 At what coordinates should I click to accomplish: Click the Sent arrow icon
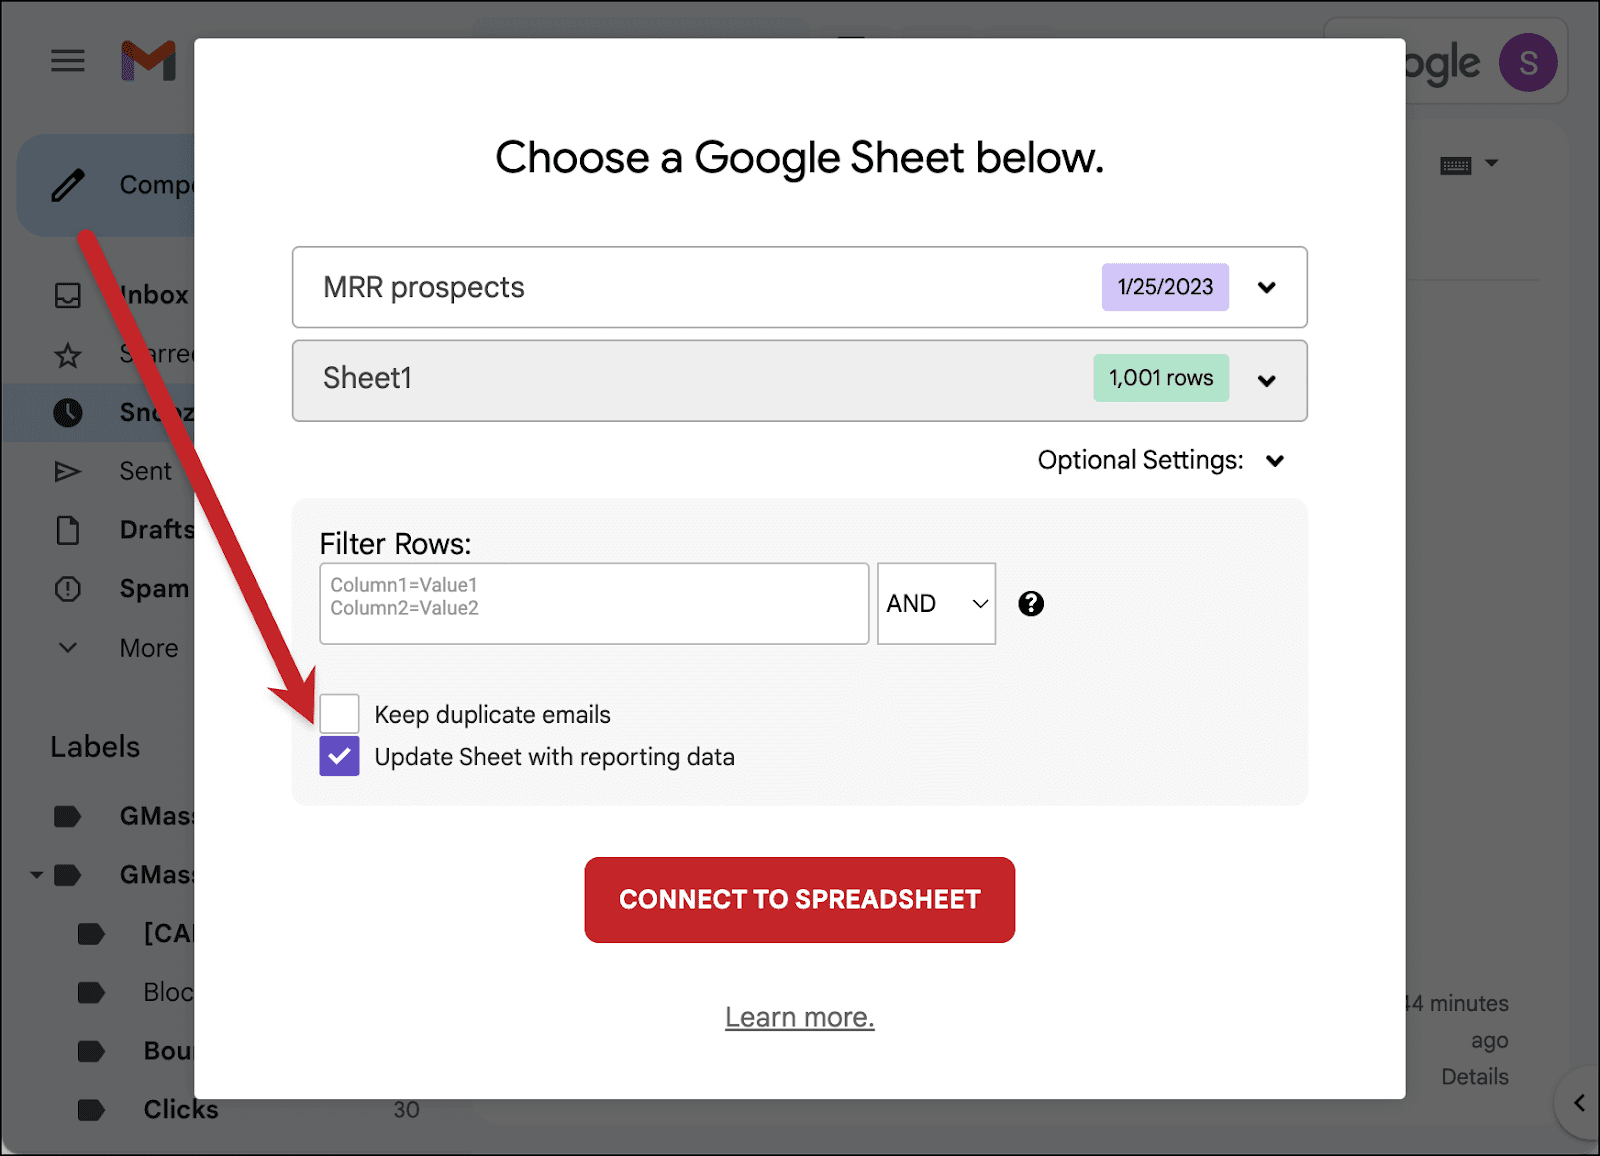(x=68, y=471)
